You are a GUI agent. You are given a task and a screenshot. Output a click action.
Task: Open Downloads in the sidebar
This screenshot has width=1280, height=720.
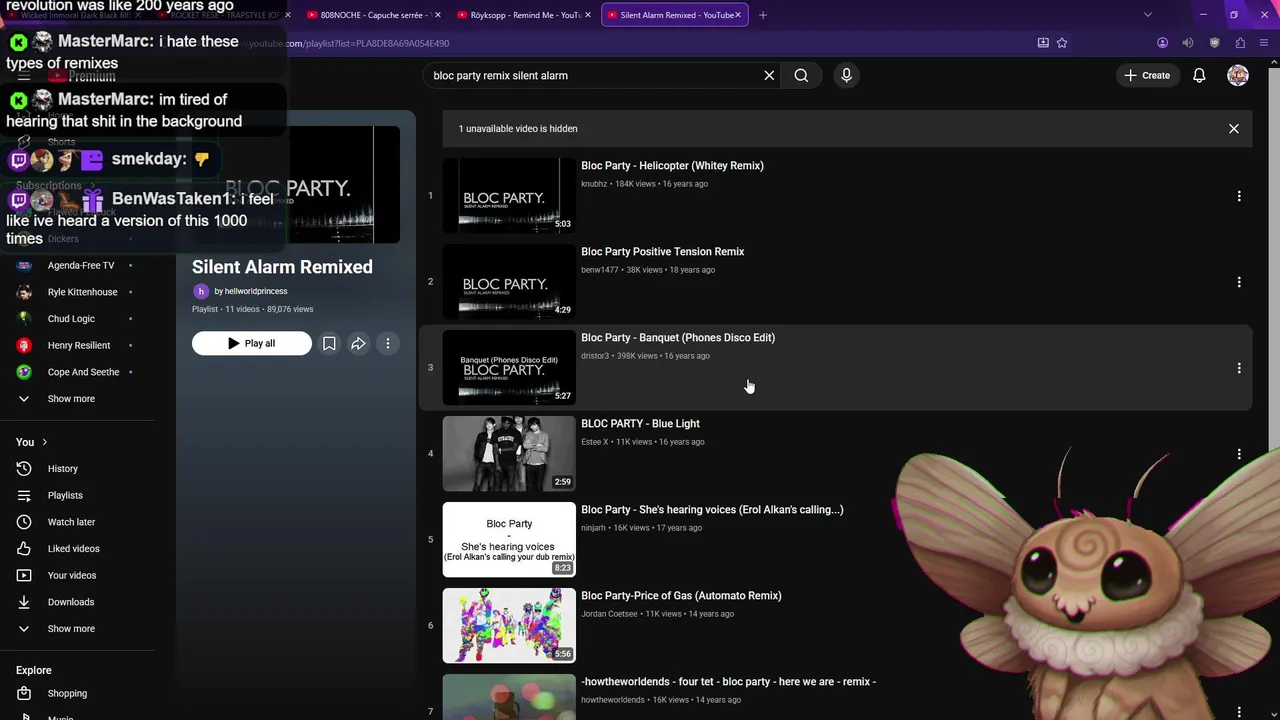[71, 602]
